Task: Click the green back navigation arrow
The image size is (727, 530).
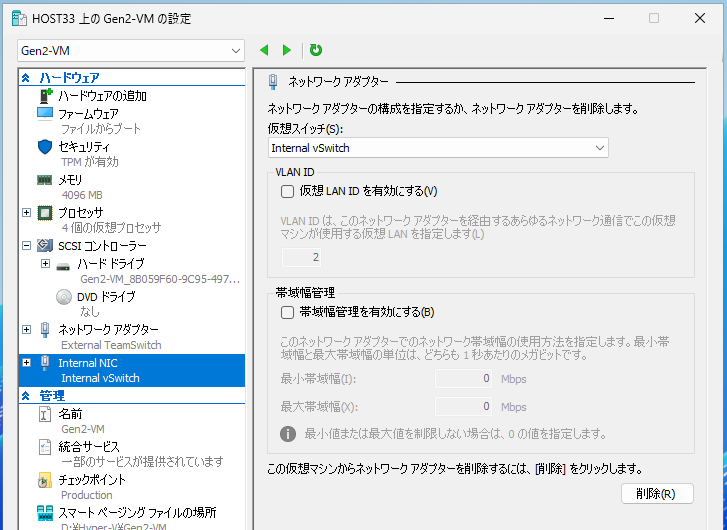Action: 265,50
